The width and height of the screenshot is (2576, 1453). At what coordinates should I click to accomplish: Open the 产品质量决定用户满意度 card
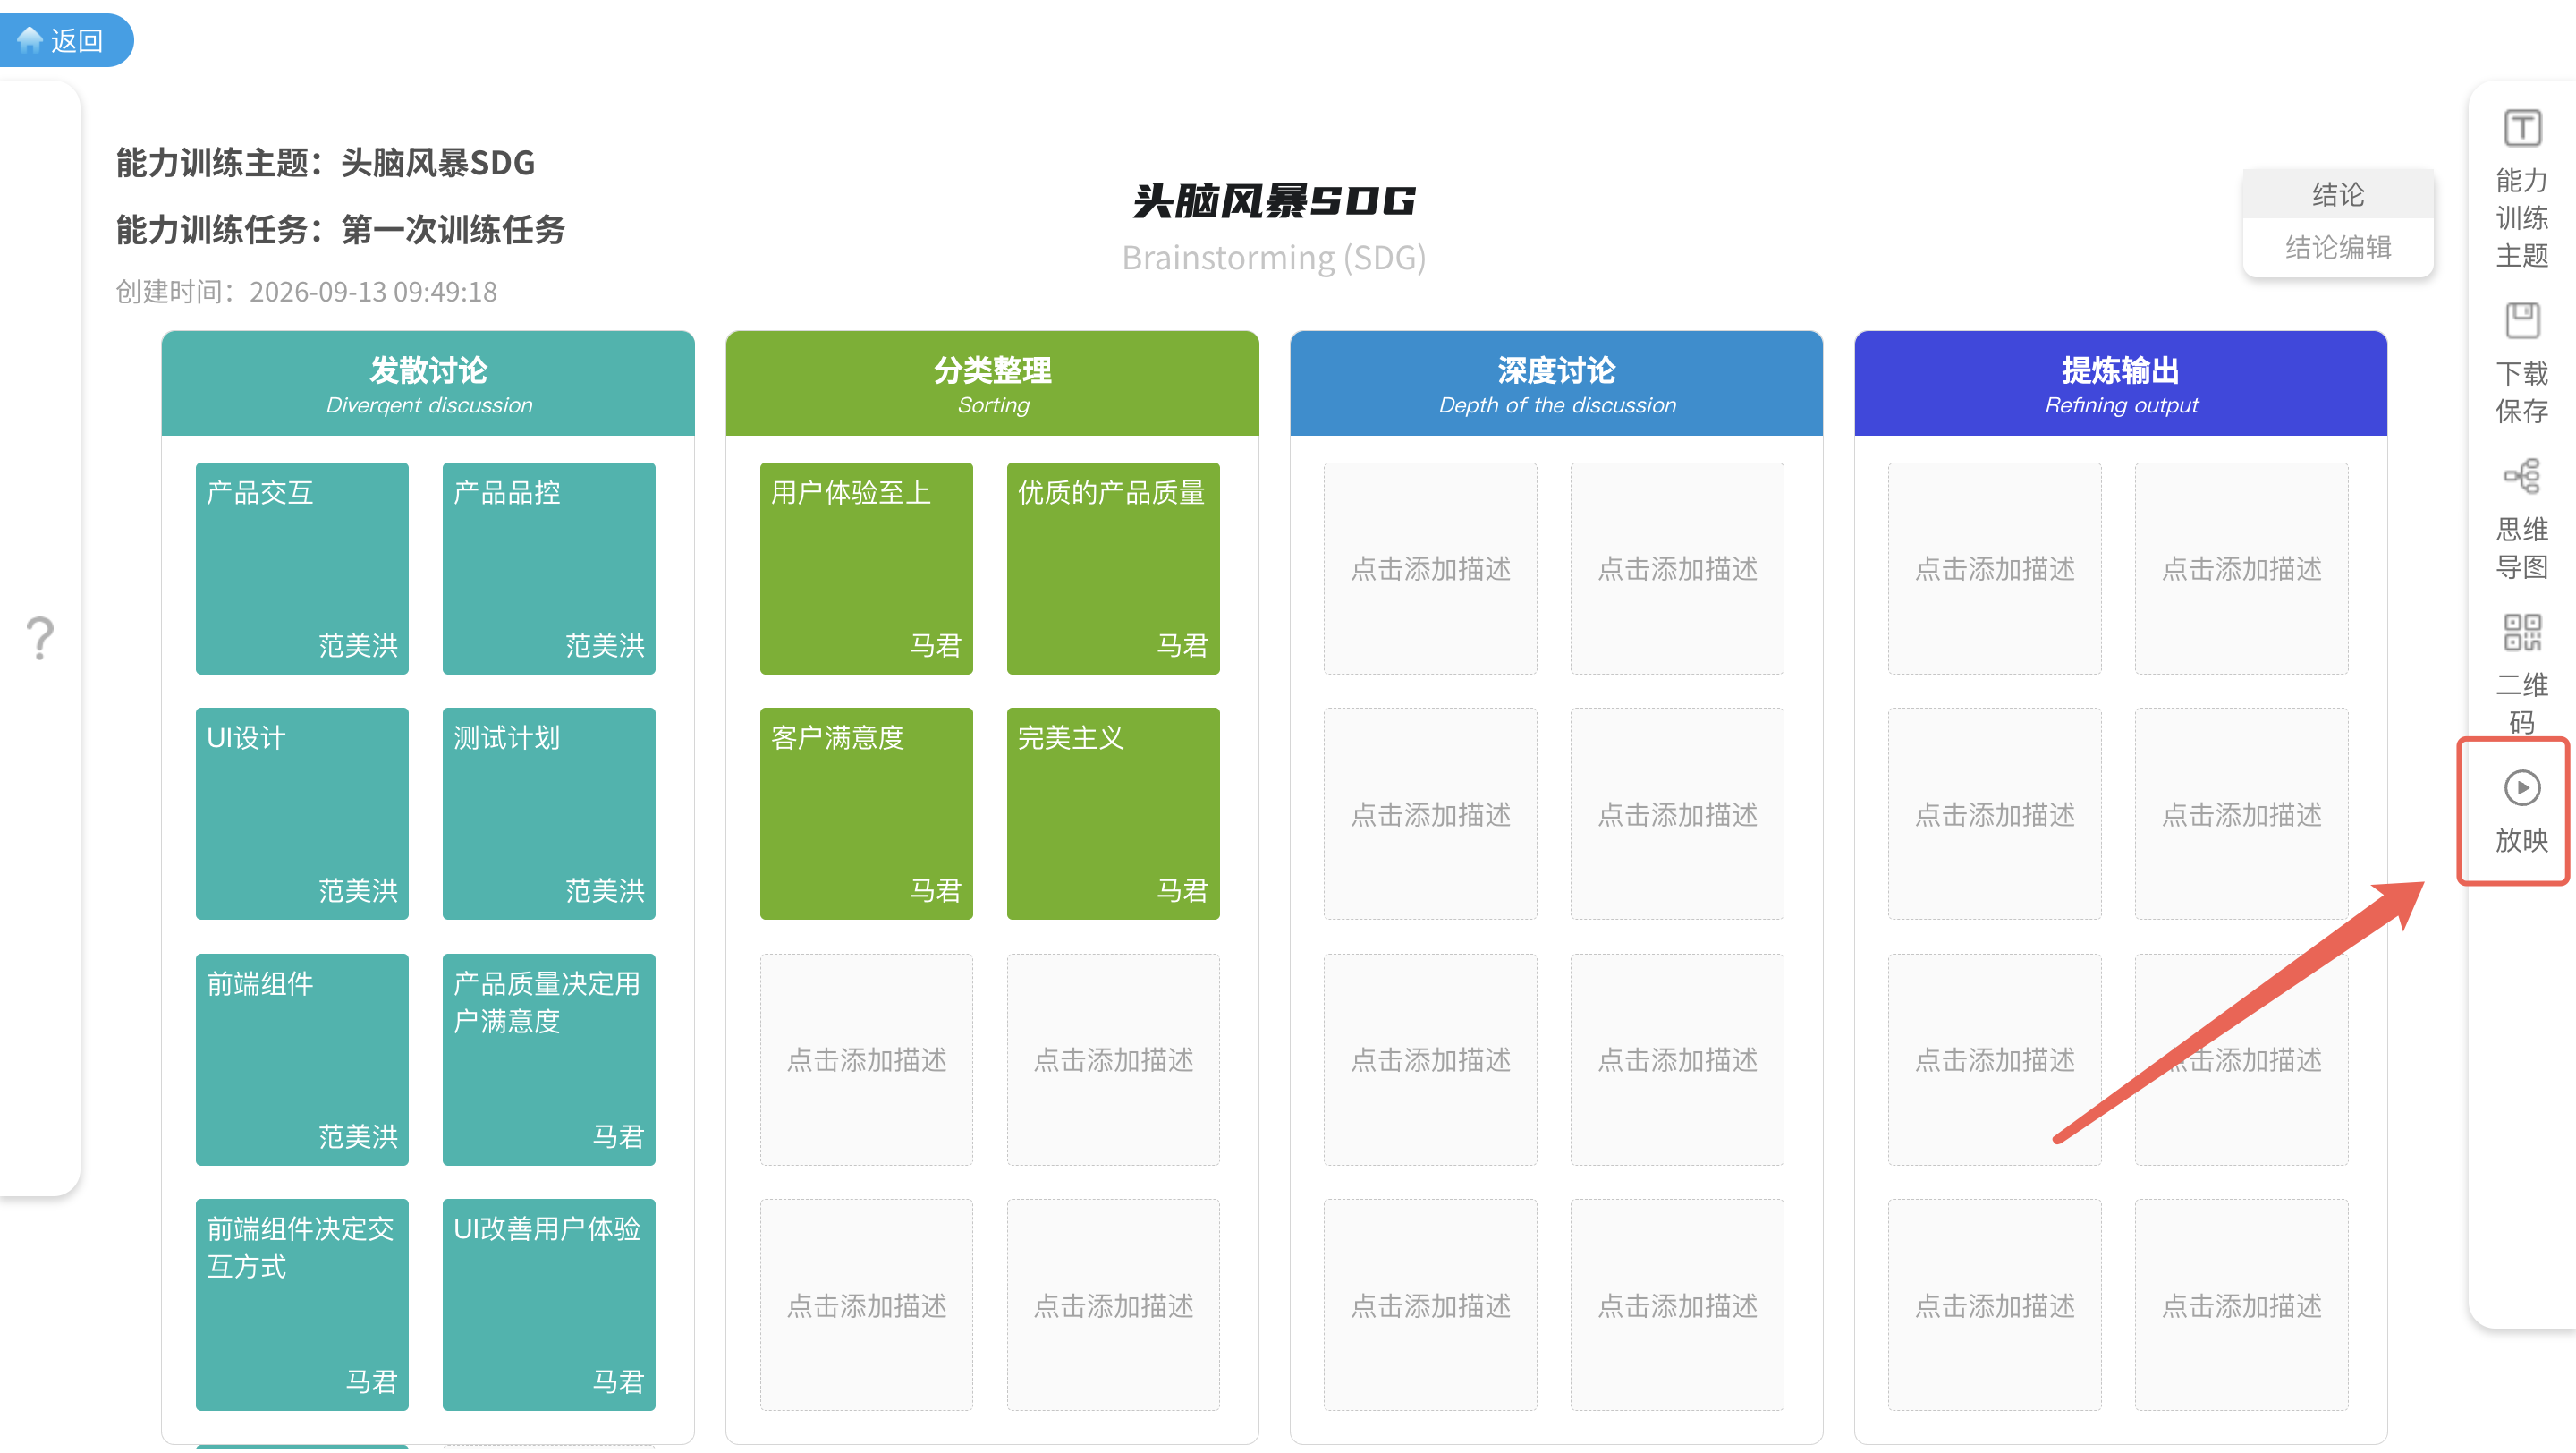tap(549, 1059)
